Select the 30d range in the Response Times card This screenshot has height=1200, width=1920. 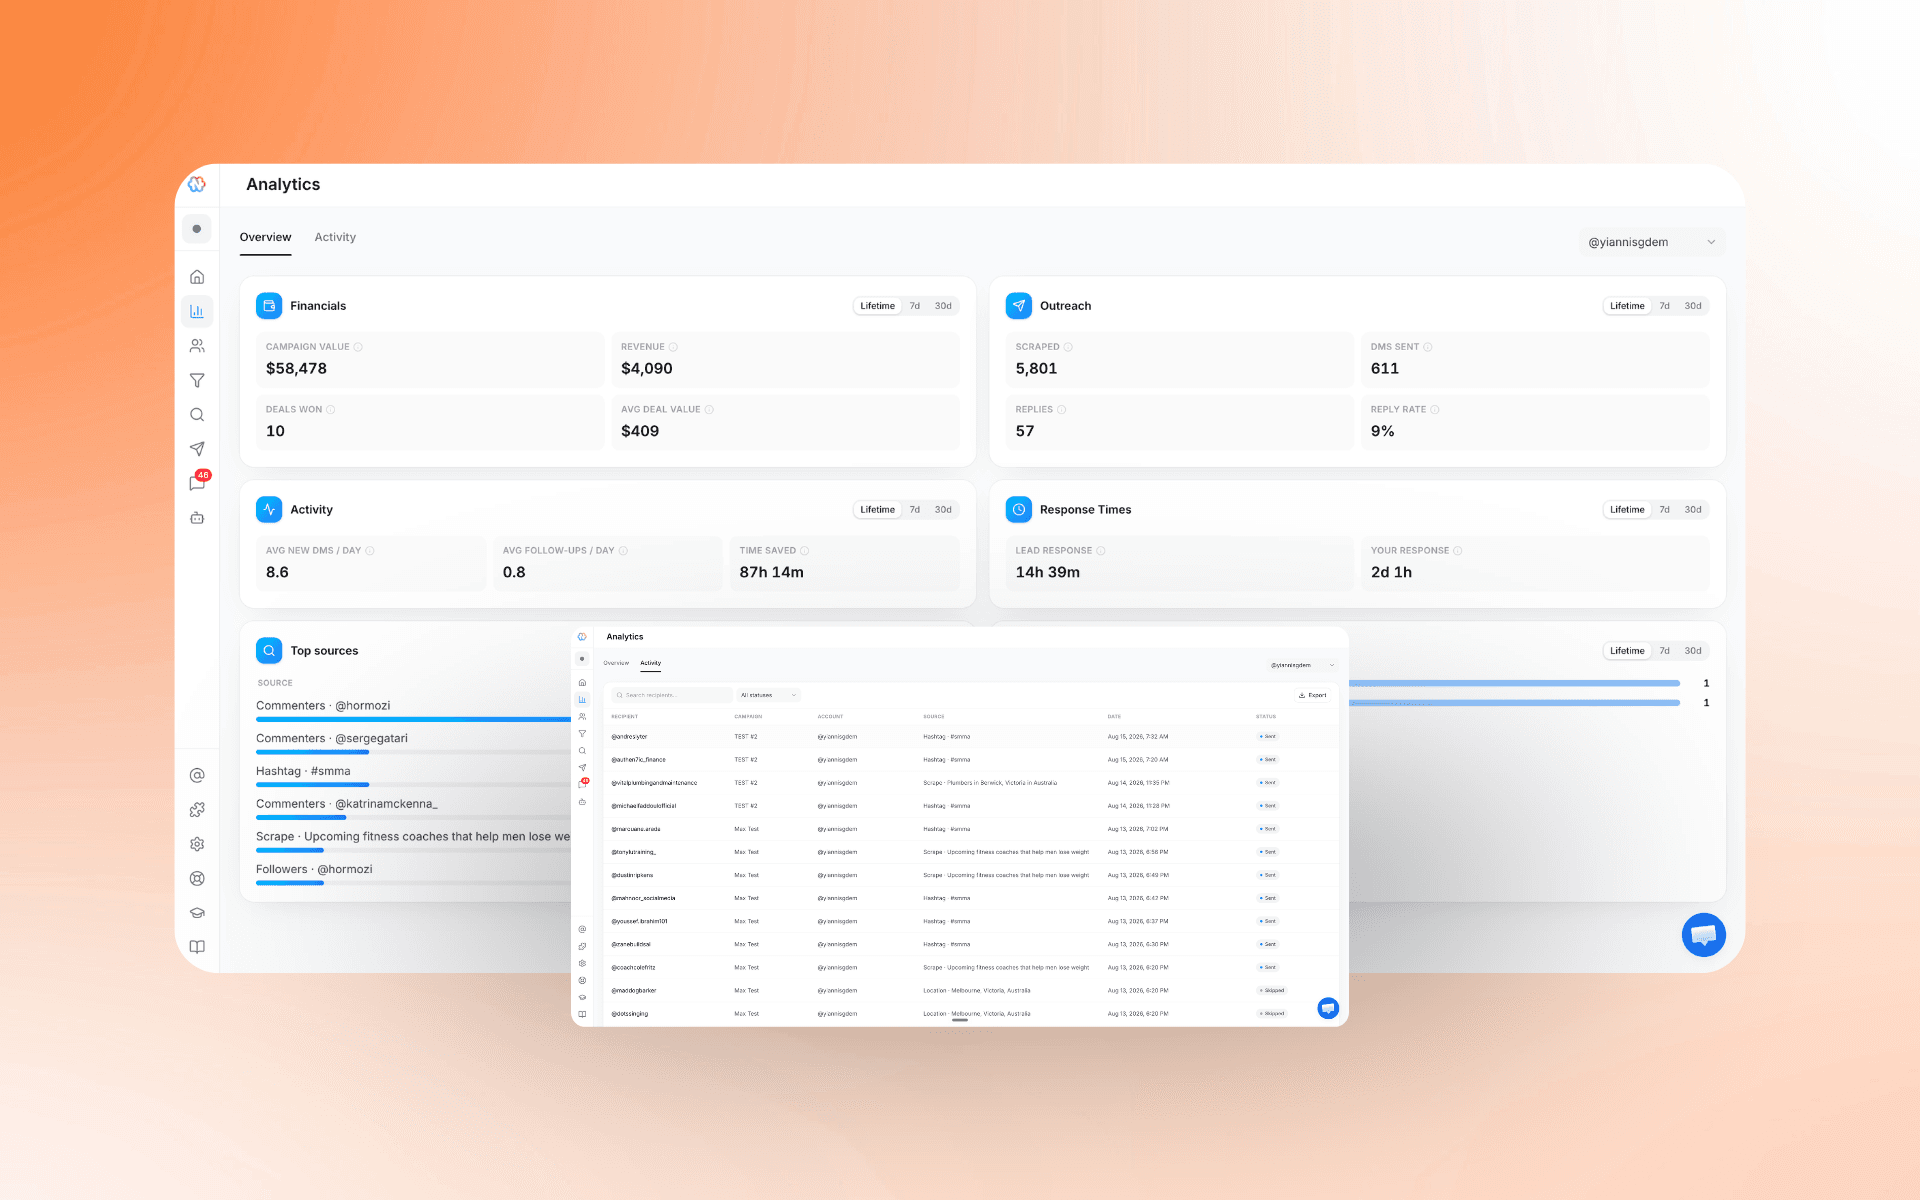pos(1693,510)
